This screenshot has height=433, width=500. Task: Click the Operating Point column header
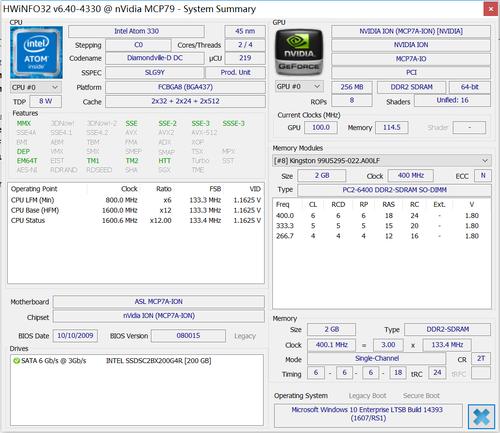34,189
